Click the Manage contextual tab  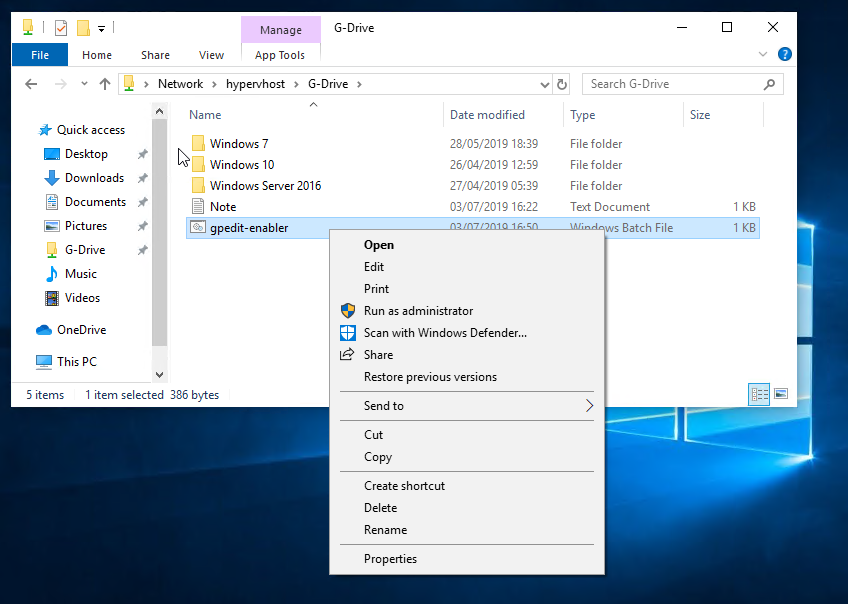(x=281, y=30)
